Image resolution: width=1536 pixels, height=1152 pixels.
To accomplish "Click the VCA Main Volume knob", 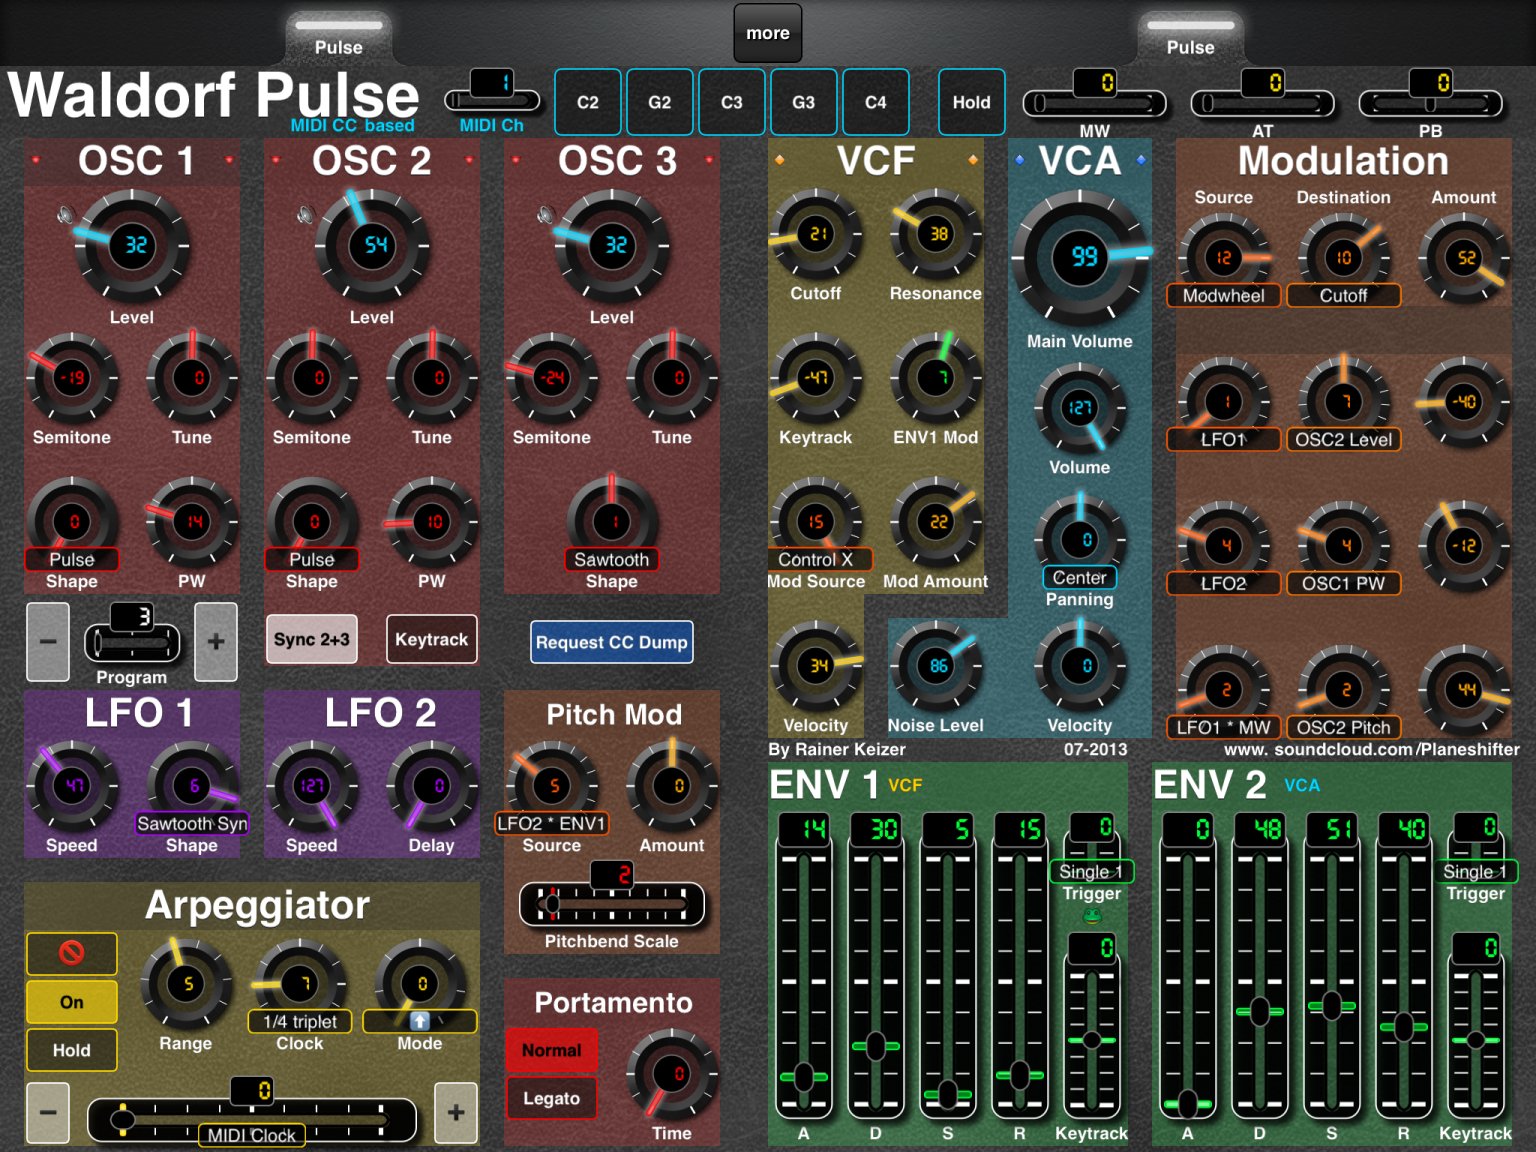I will coord(1081,257).
